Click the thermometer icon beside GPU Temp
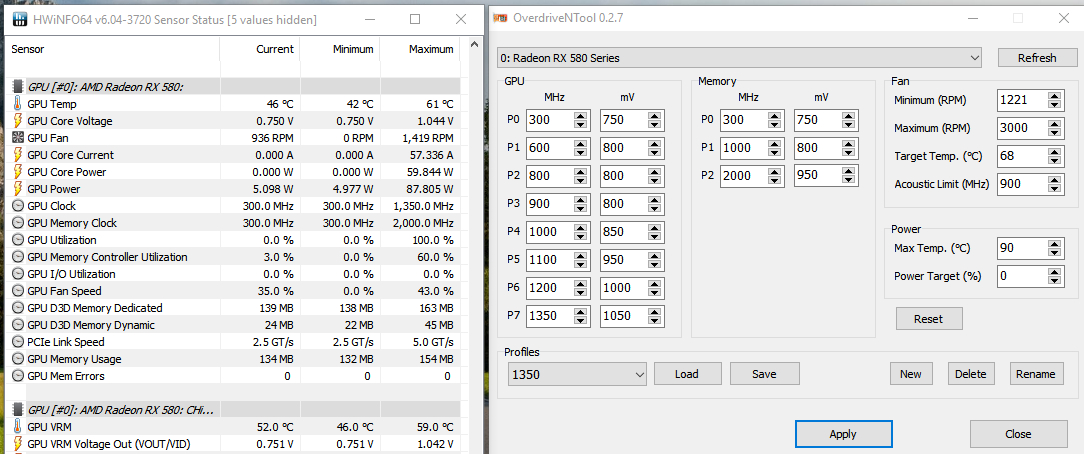The width and height of the screenshot is (1084, 454). 17,104
